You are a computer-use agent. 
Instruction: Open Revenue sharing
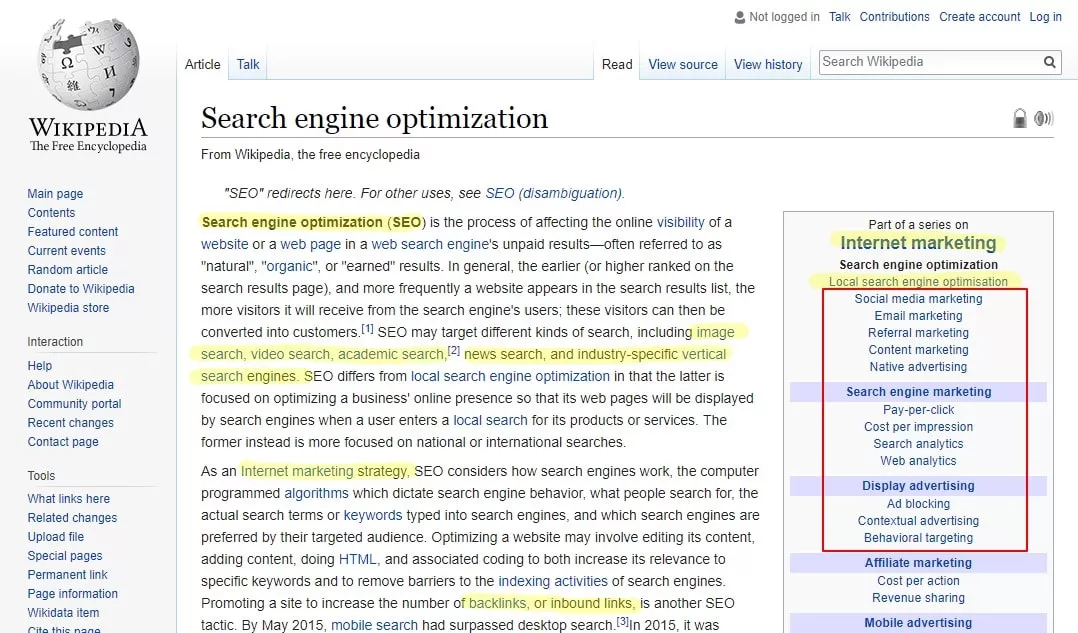(918, 598)
